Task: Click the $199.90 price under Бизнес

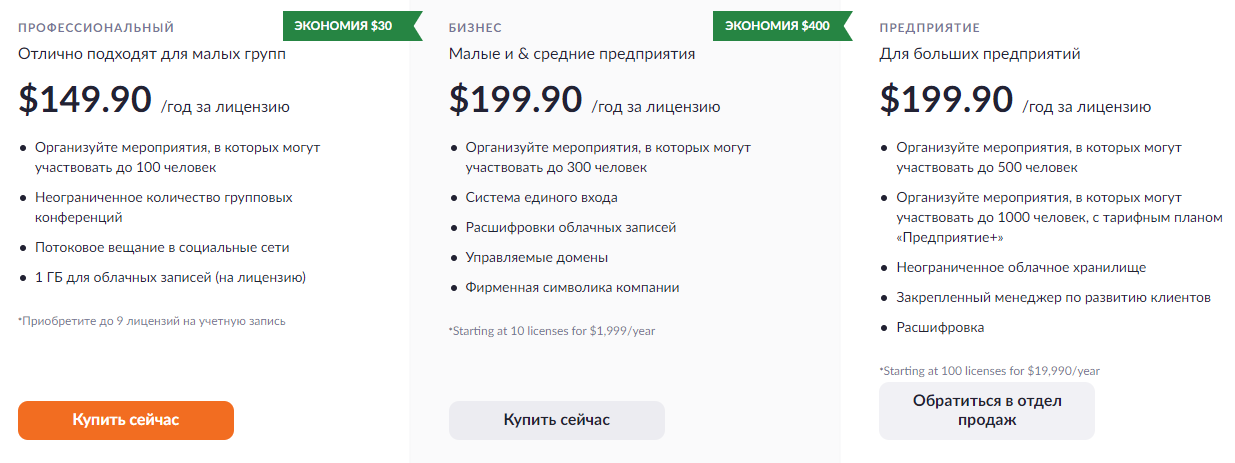Action: pos(516,99)
